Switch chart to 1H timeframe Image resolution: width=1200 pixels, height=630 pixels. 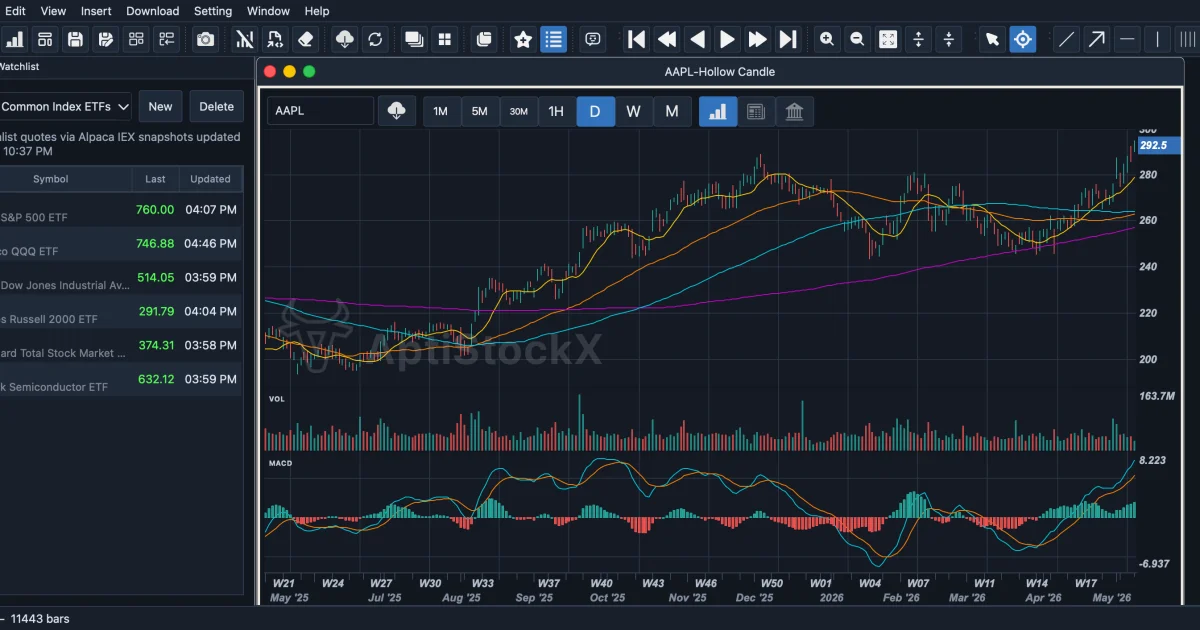tap(556, 111)
